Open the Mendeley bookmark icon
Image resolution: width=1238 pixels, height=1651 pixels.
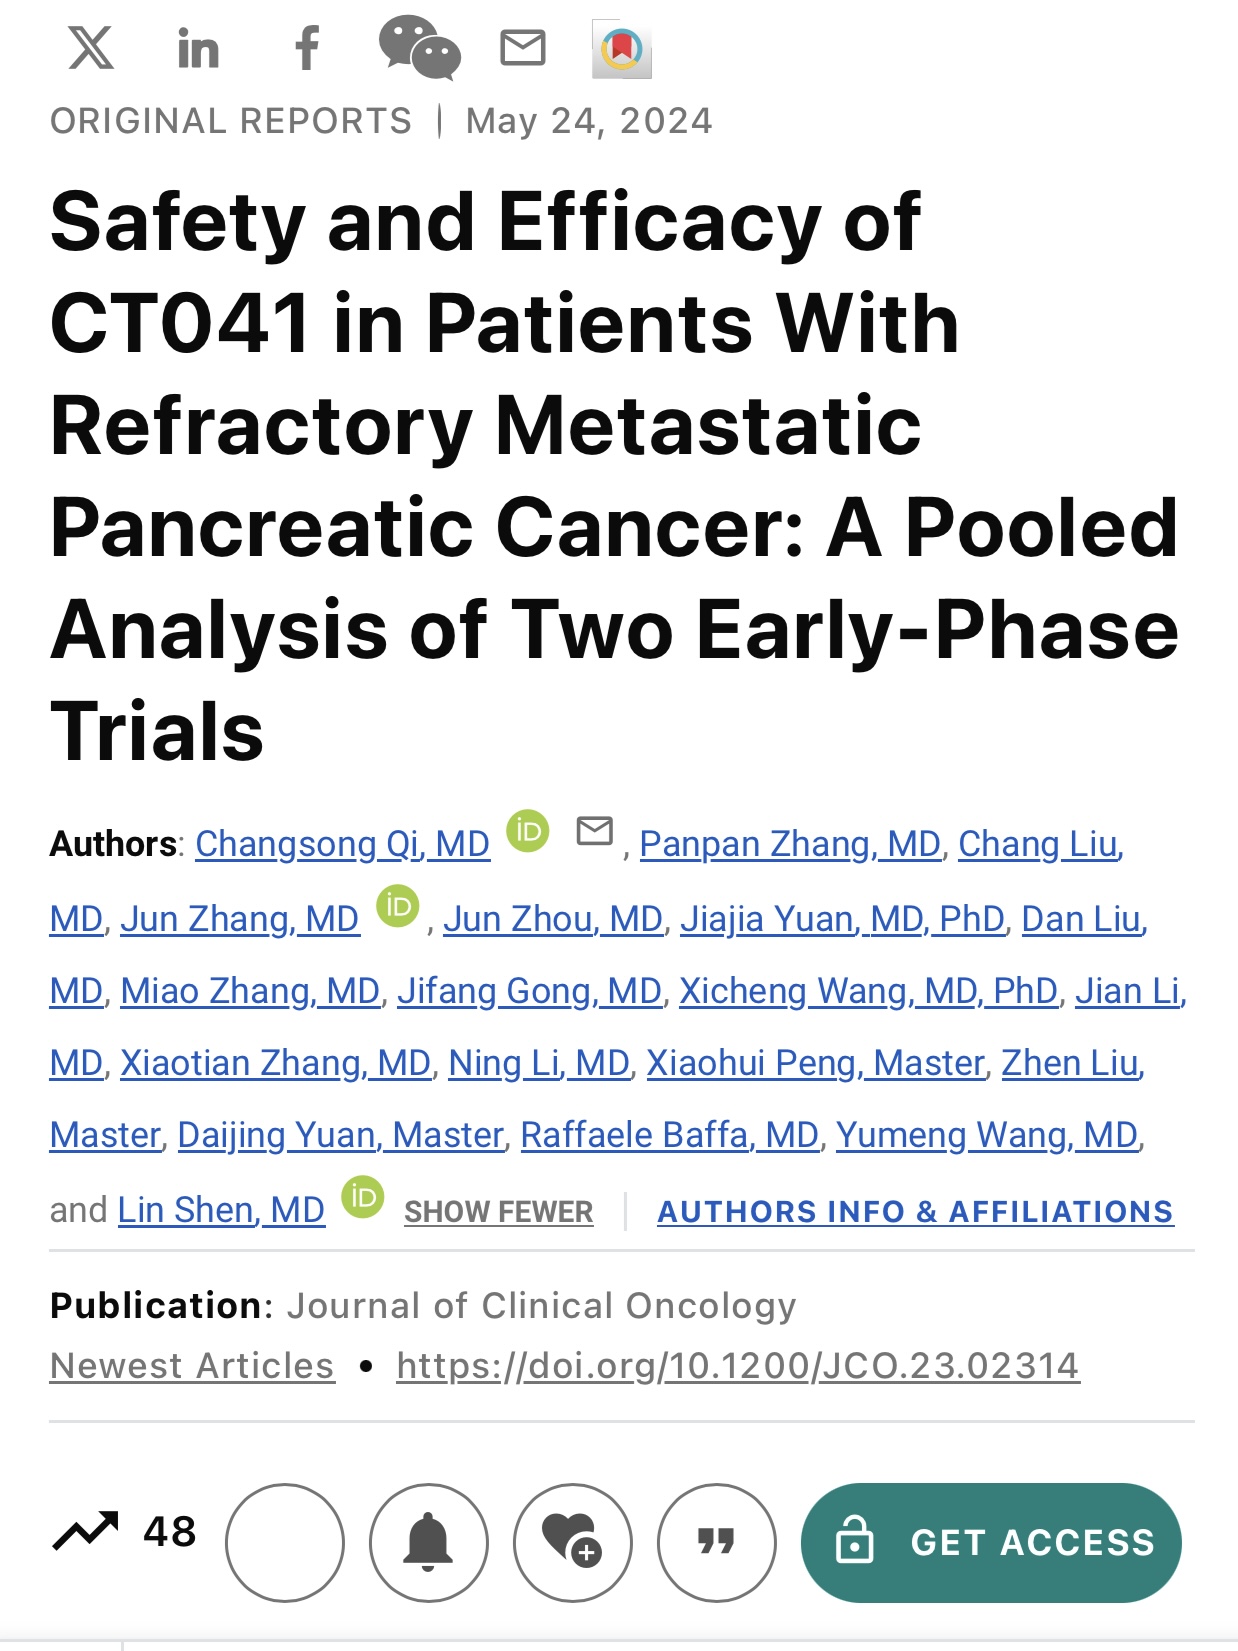pyautogui.click(x=622, y=49)
